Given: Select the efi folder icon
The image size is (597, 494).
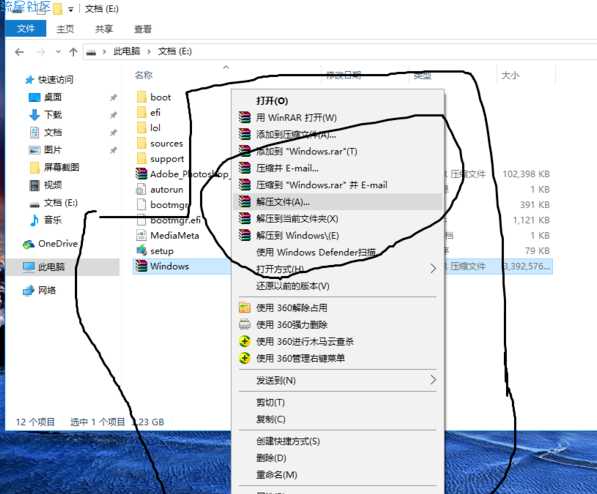Looking at the screenshot, I should (x=141, y=112).
